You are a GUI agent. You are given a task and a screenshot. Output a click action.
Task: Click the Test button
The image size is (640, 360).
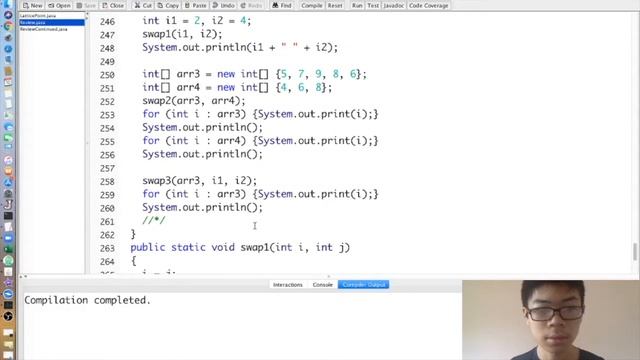coord(373,5)
